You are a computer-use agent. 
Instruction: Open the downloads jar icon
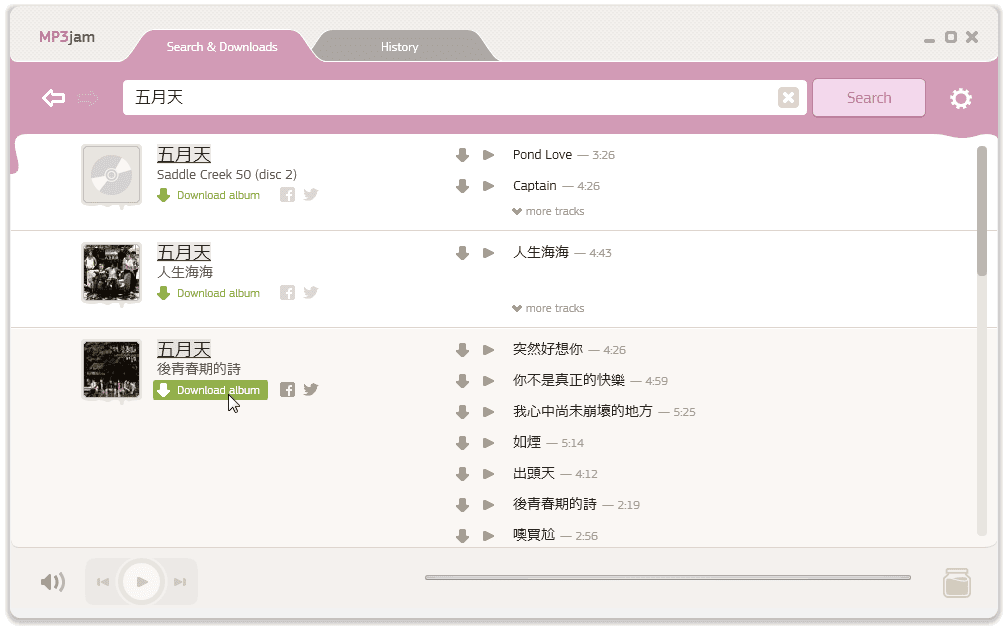957,582
